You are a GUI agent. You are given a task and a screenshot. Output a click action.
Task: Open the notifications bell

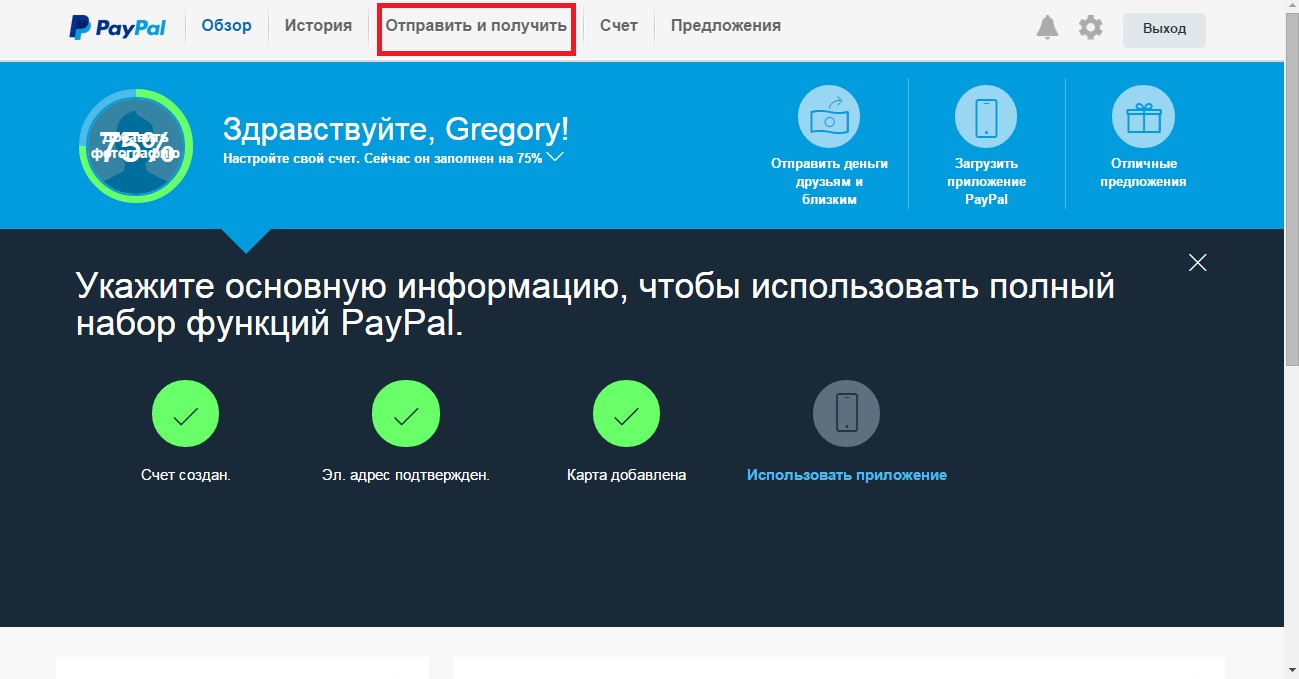pyautogui.click(x=1047, y=28)
